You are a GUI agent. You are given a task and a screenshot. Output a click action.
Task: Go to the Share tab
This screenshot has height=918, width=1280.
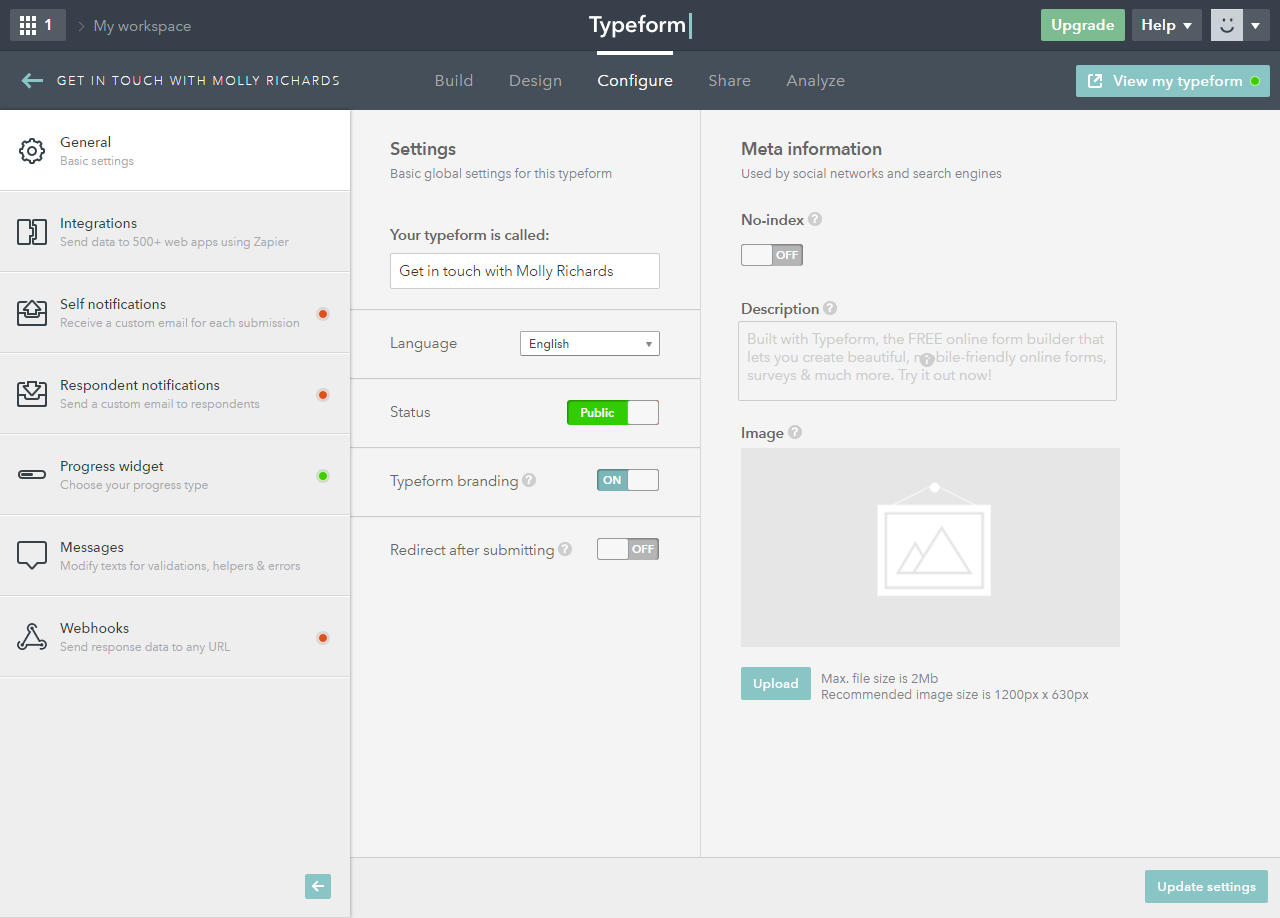[x=729, y=81]
